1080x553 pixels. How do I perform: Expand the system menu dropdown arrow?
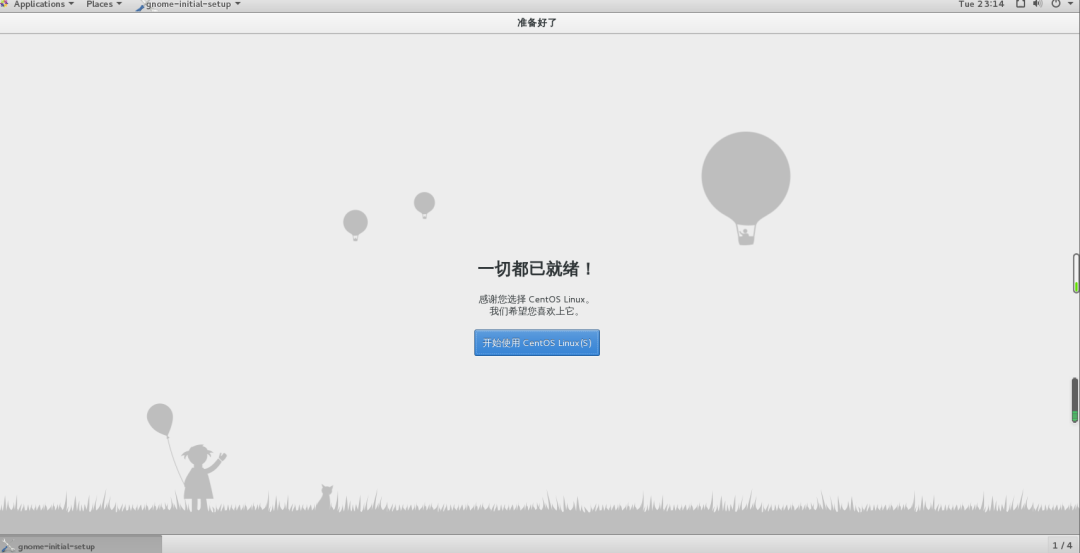(x=1070, y=4)
